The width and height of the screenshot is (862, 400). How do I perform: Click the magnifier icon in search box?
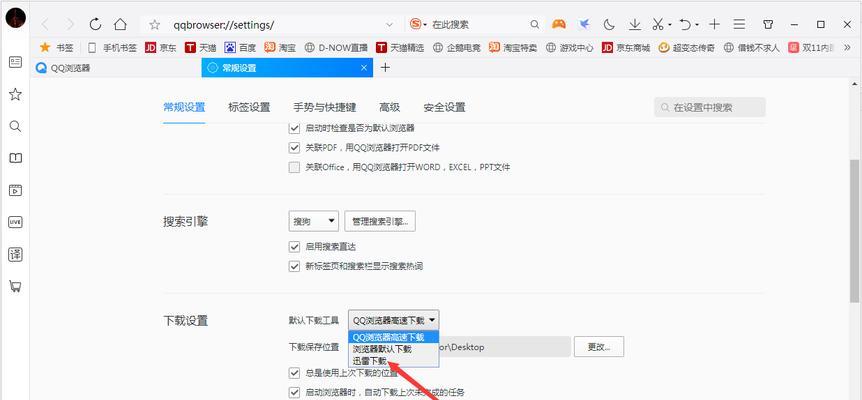coord(534,25)
